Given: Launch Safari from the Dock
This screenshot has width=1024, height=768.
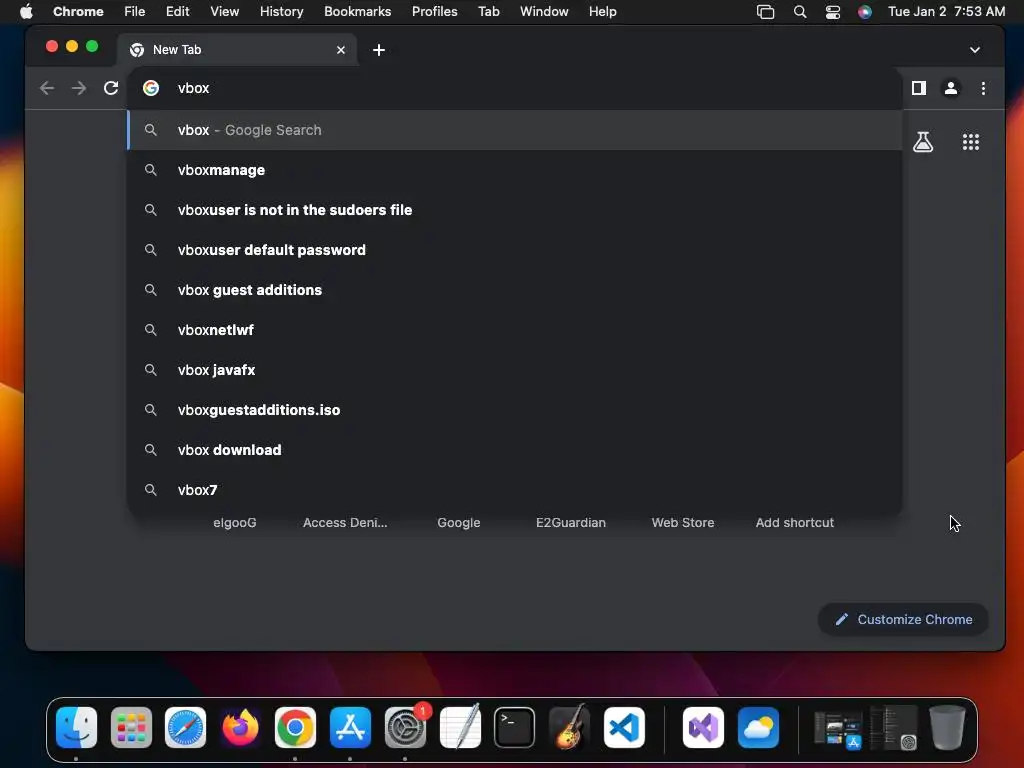Looking at the screenshot, I should (x=185, y=728).
